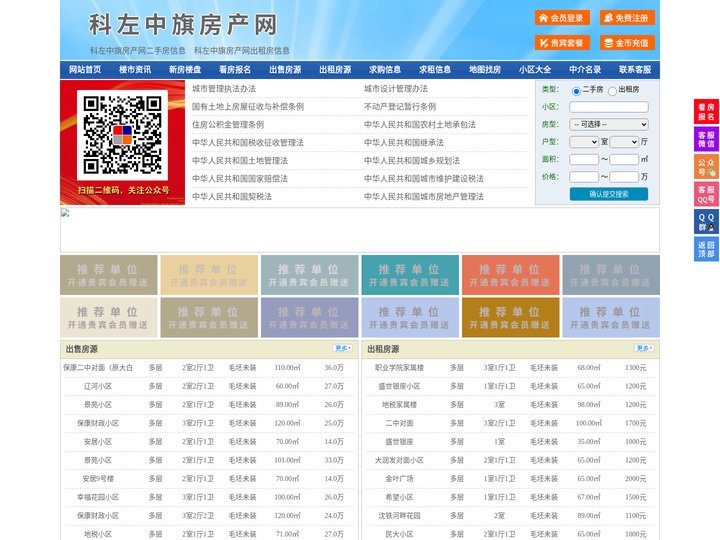The height and width of the screenshot is (540, 720).
Task: Open 新房楼盘 navigation item
Action: (185, 70)
